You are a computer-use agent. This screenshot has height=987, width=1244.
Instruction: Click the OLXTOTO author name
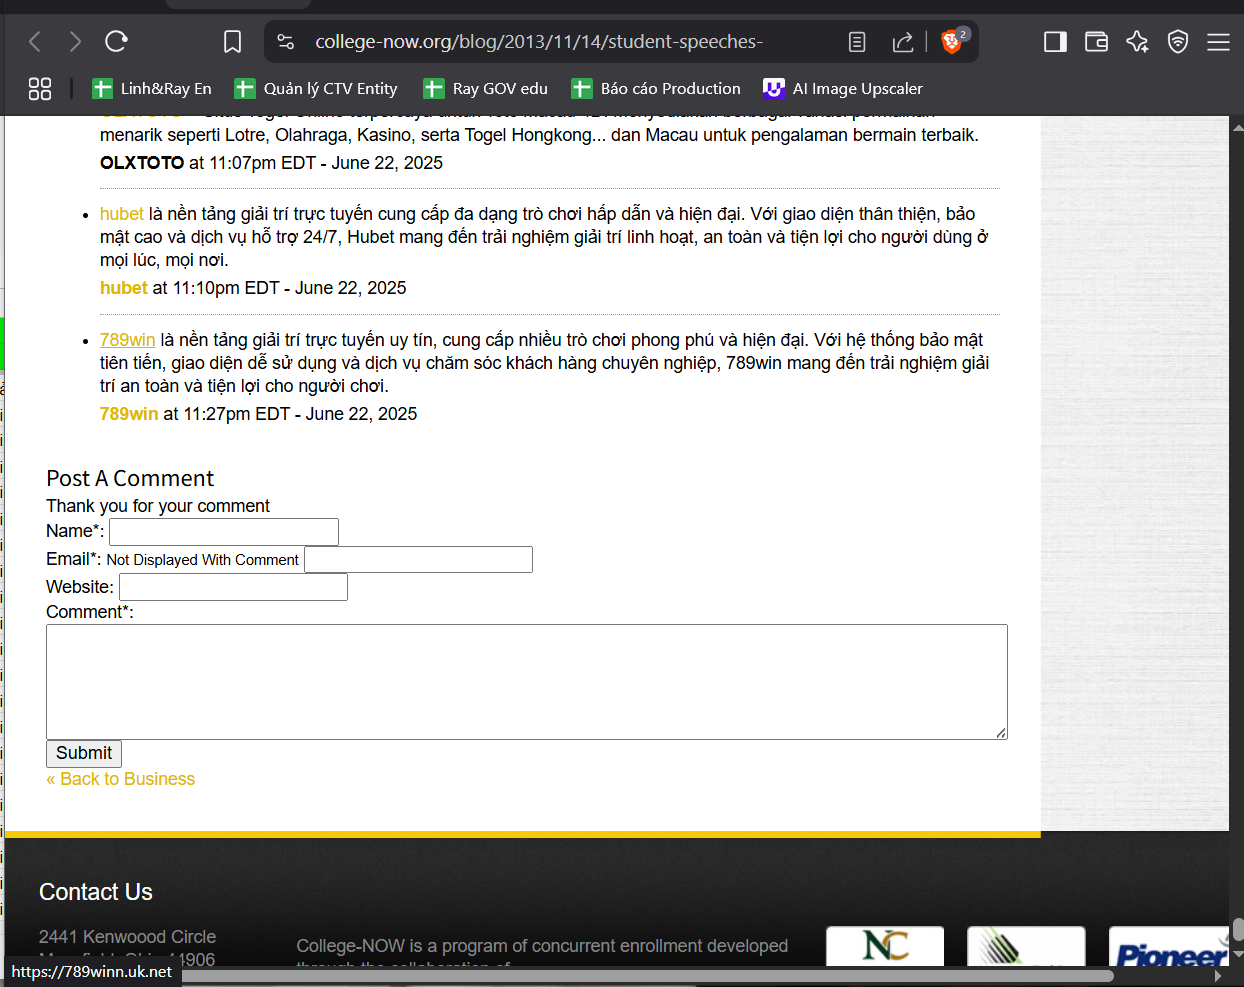tap(142, 163)
